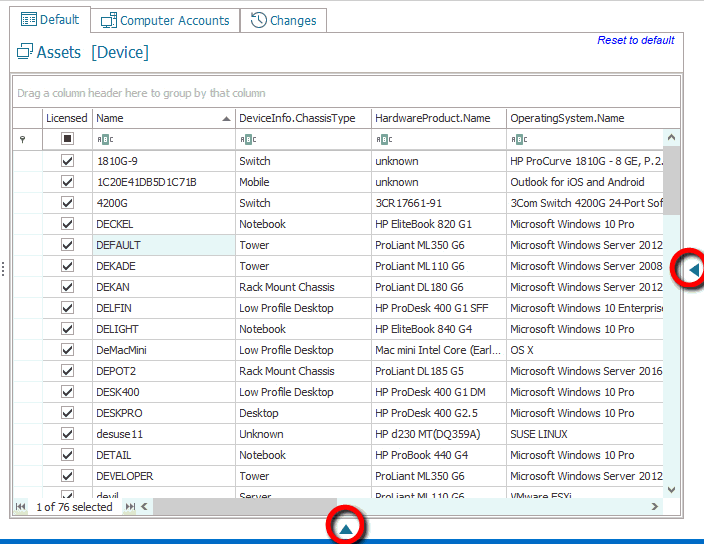Screen dimensions: 704x544
Task: Toggle Licensed checkbox for DESKPRO
Action: coord(67,413)
